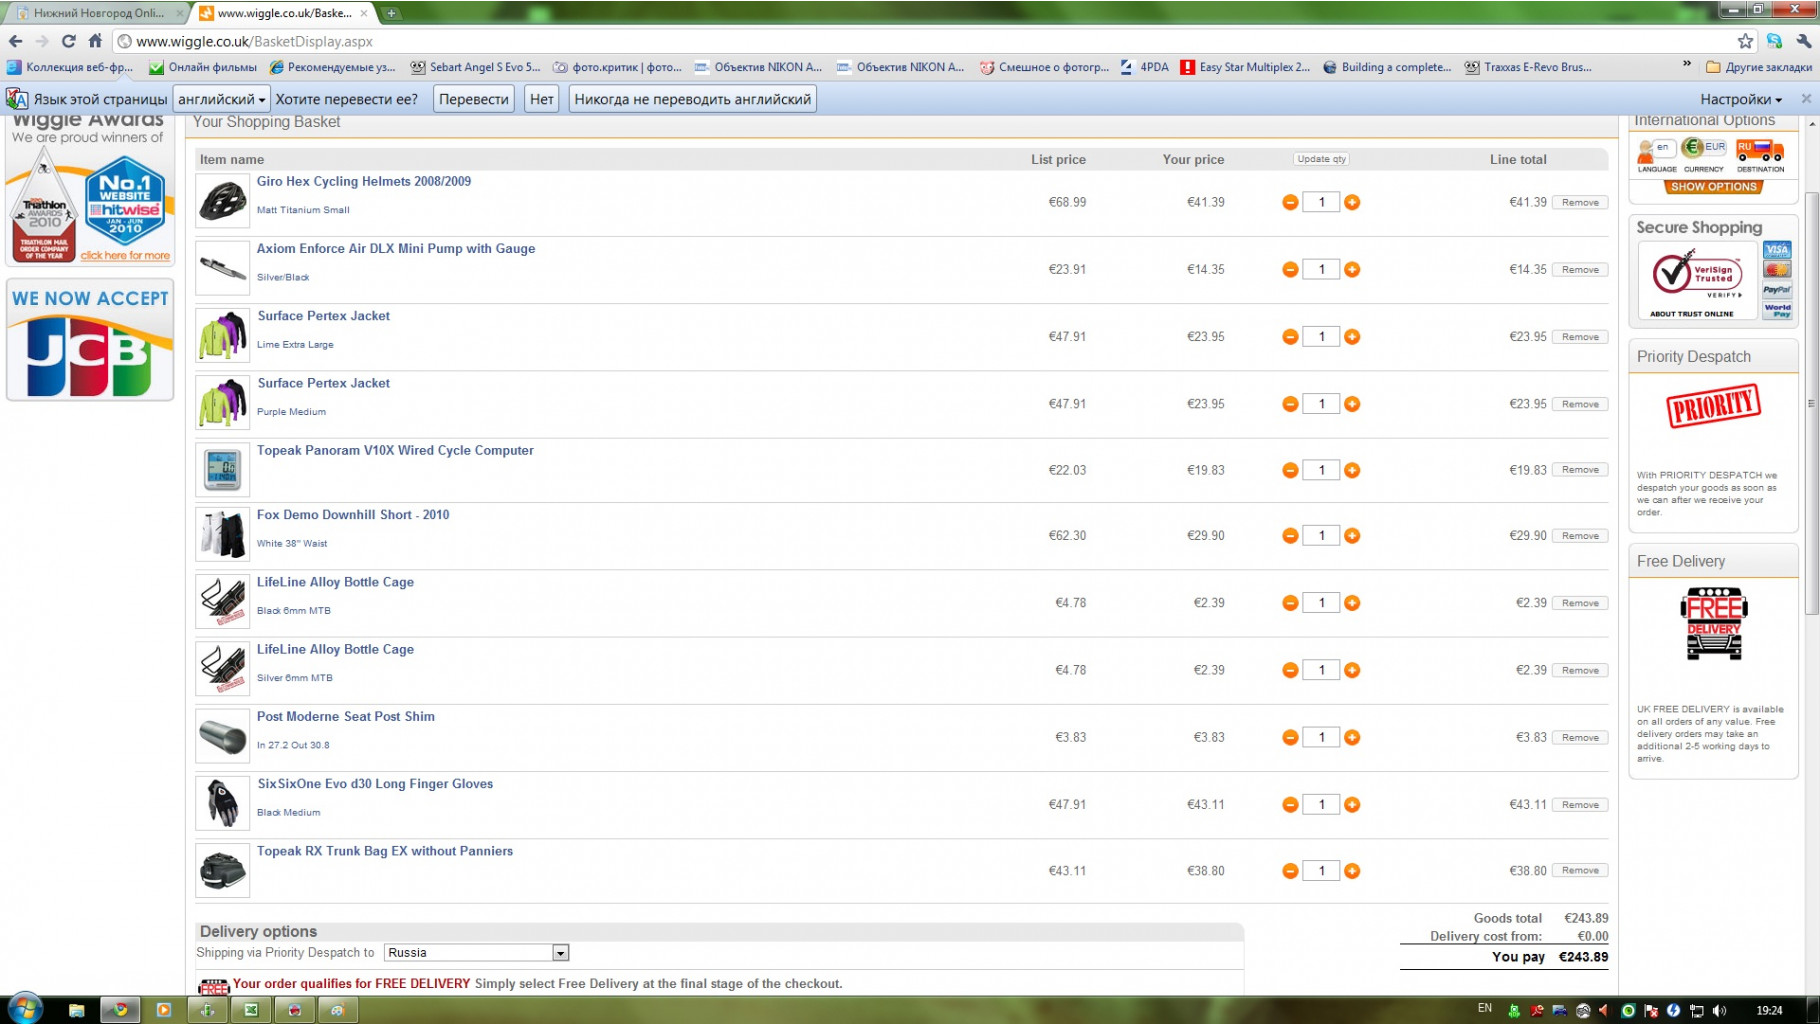This screenshot has height=1024, width=1820.
Task: Click the Update qty button
Action: click(x=1321, y=159)
